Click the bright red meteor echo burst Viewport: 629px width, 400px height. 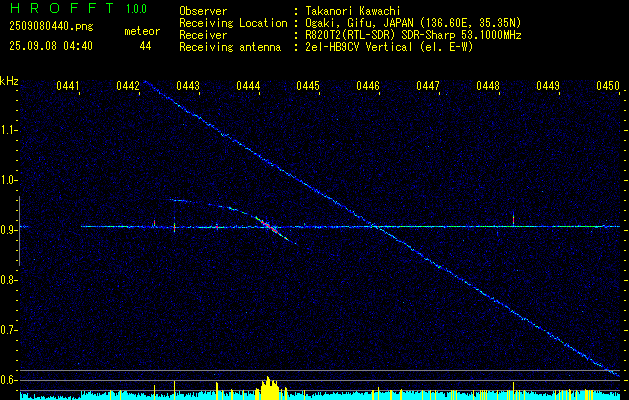(270, 226)
